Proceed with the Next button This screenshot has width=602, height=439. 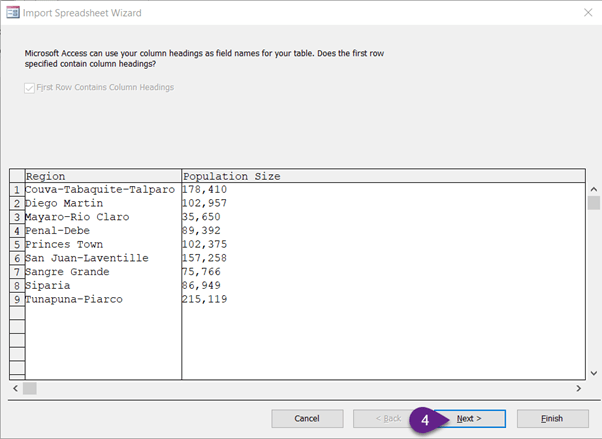469,418
